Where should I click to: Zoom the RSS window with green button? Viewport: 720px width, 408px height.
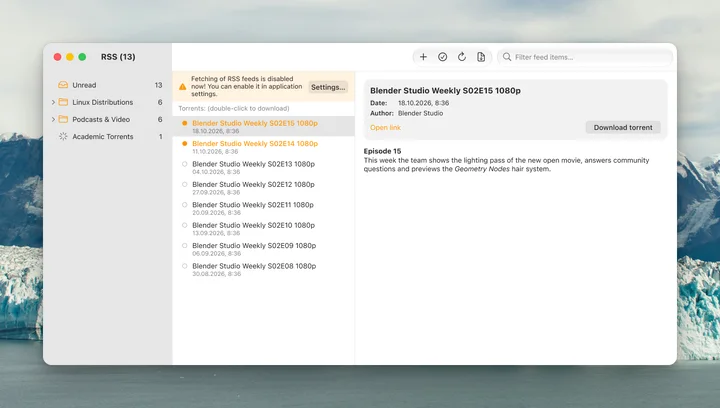pyautogui.click(x=82, y=57)
